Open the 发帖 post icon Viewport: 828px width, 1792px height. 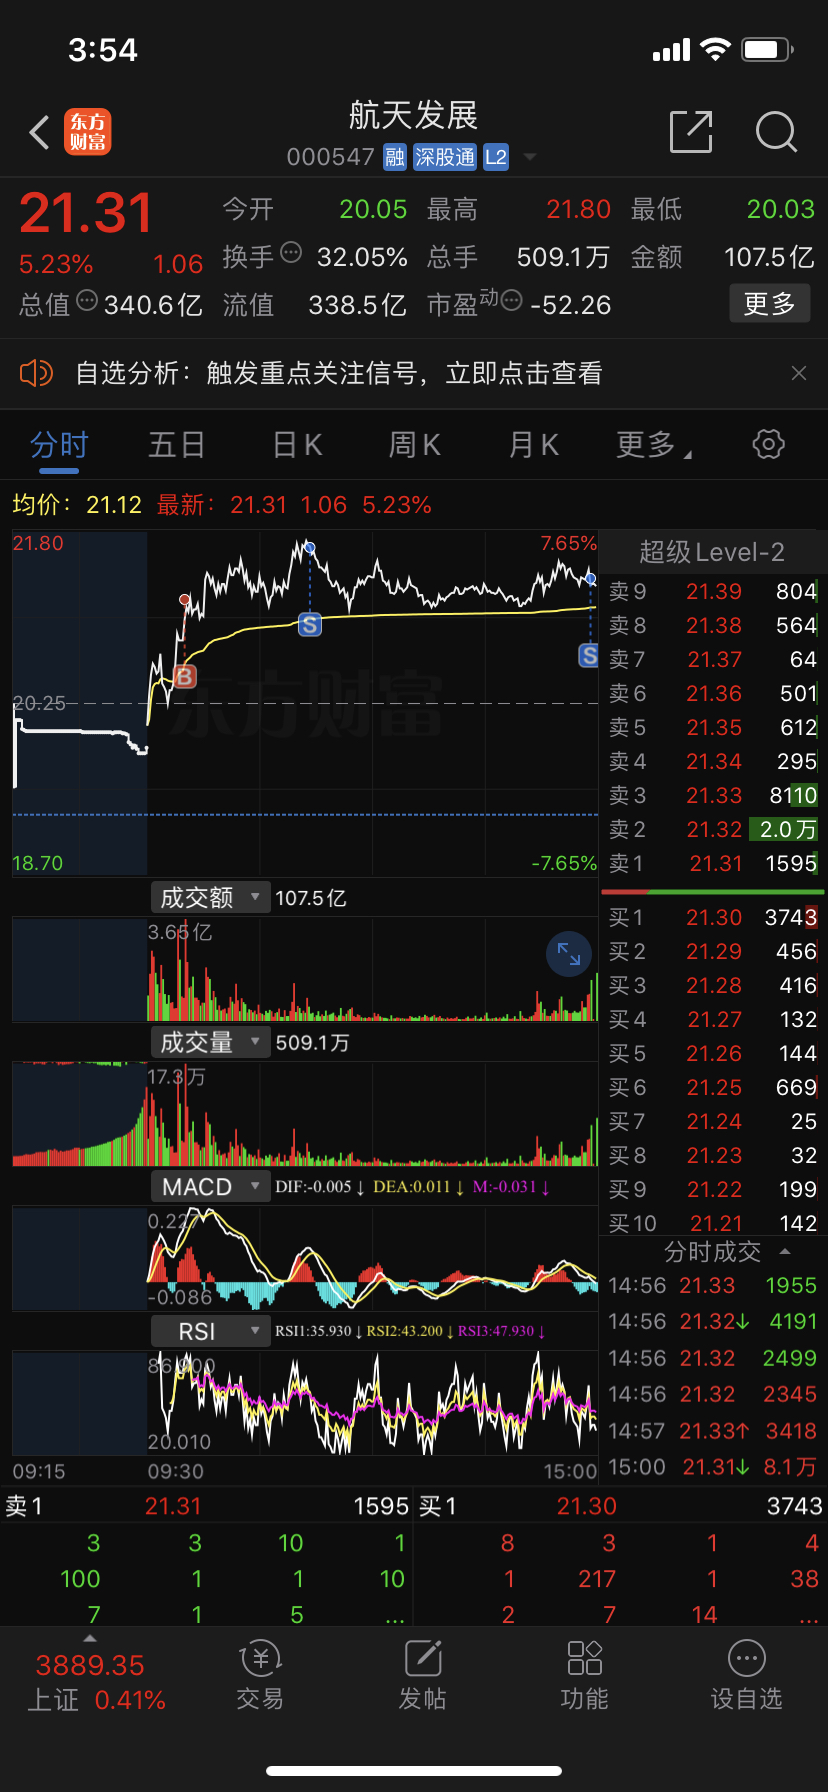point(422,1675)
